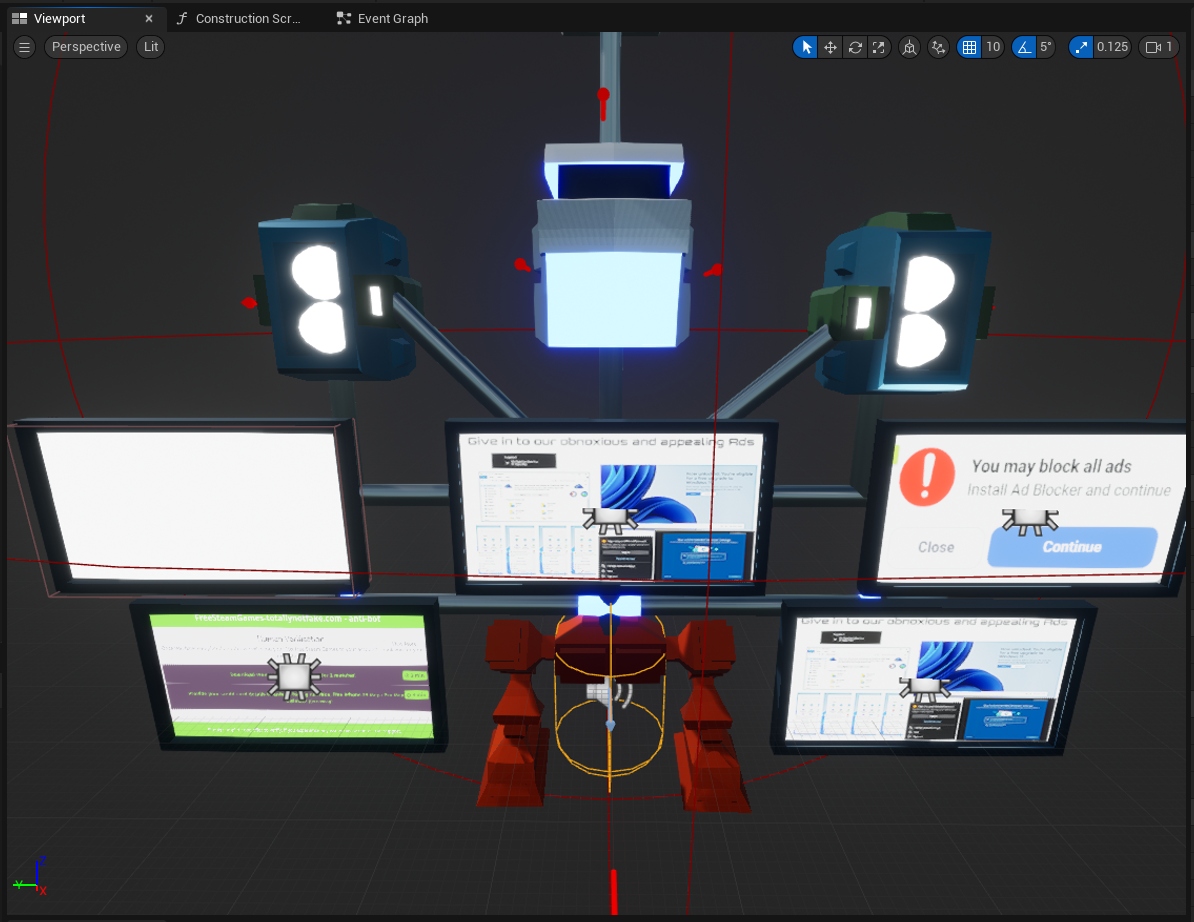
Task: Activate the Rotate tool
Action: (855, 47)
